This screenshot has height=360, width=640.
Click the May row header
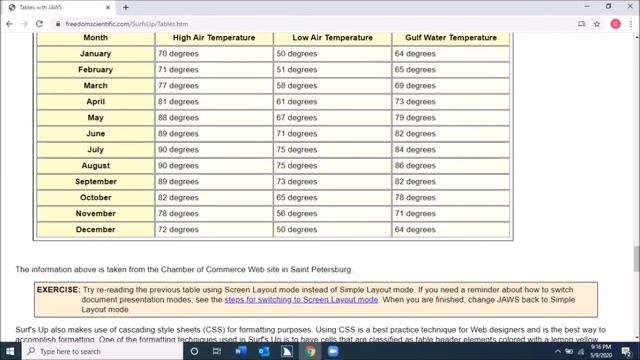coord(96,118)
